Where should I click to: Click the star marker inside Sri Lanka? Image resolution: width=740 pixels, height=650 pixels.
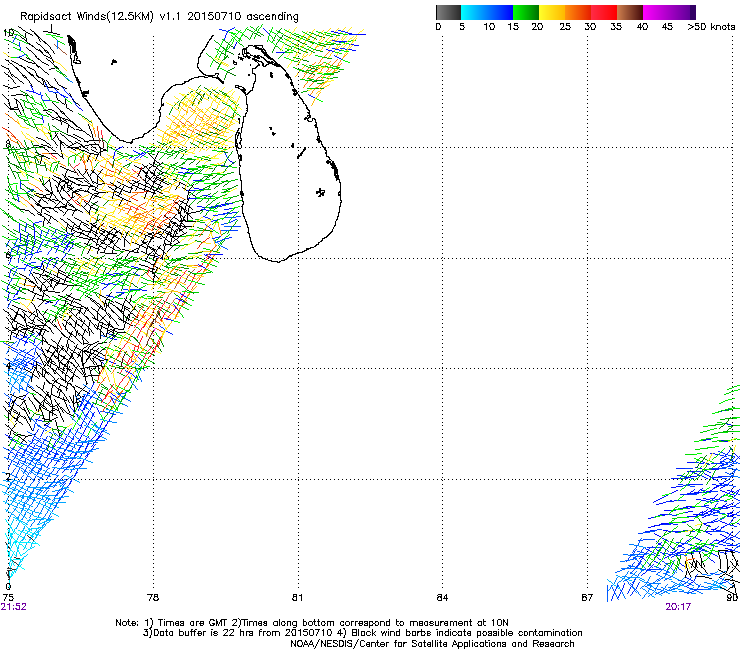[x=320, y=192]
